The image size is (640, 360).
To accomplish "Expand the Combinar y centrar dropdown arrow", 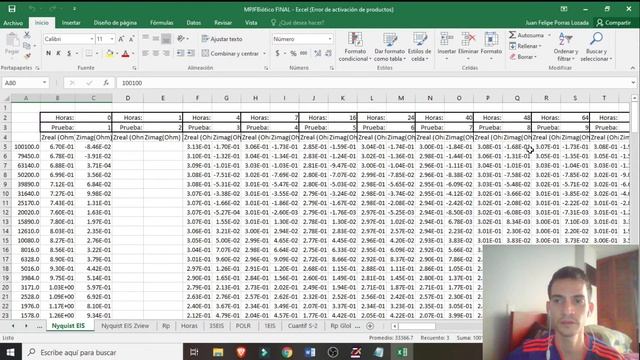I will click(x=264, y=53).
